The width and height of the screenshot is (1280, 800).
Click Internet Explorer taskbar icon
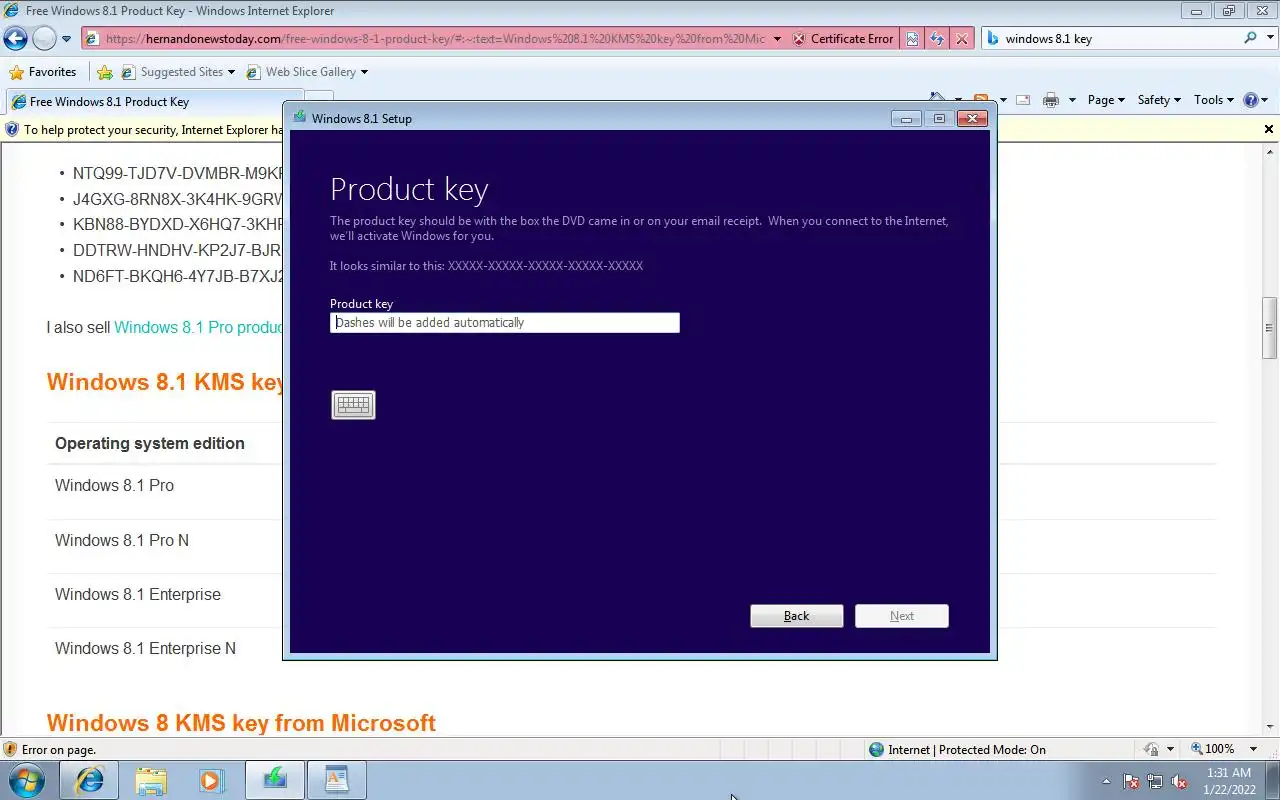tap(90, 780)
